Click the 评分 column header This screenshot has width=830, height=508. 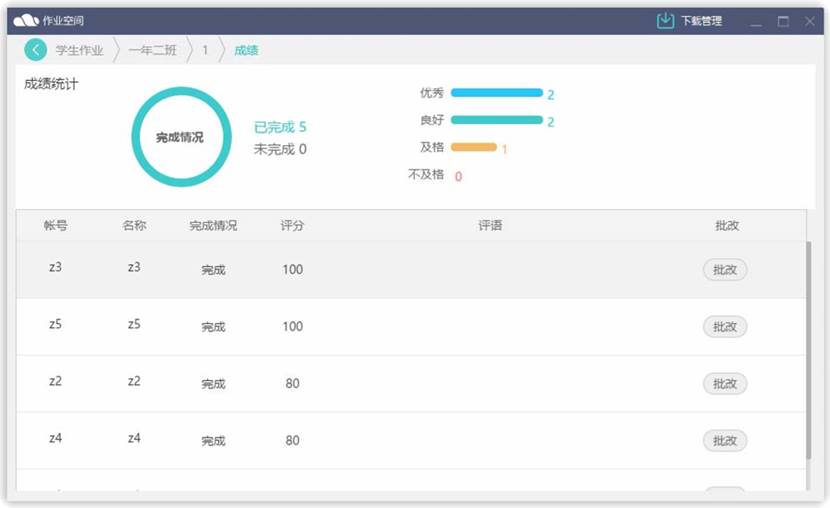tap(292, 225)
